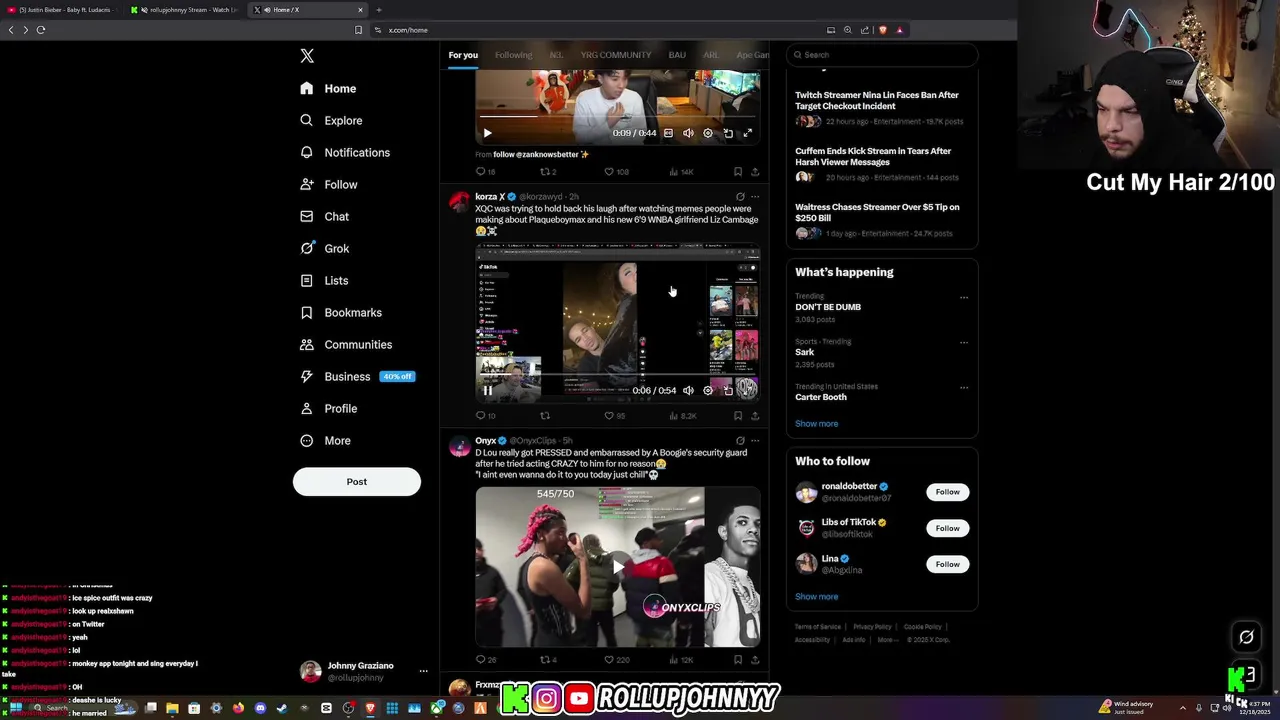Open account menu next to Johnny Graziano
Screen dimensions: 1280x720
coord(423,671)
